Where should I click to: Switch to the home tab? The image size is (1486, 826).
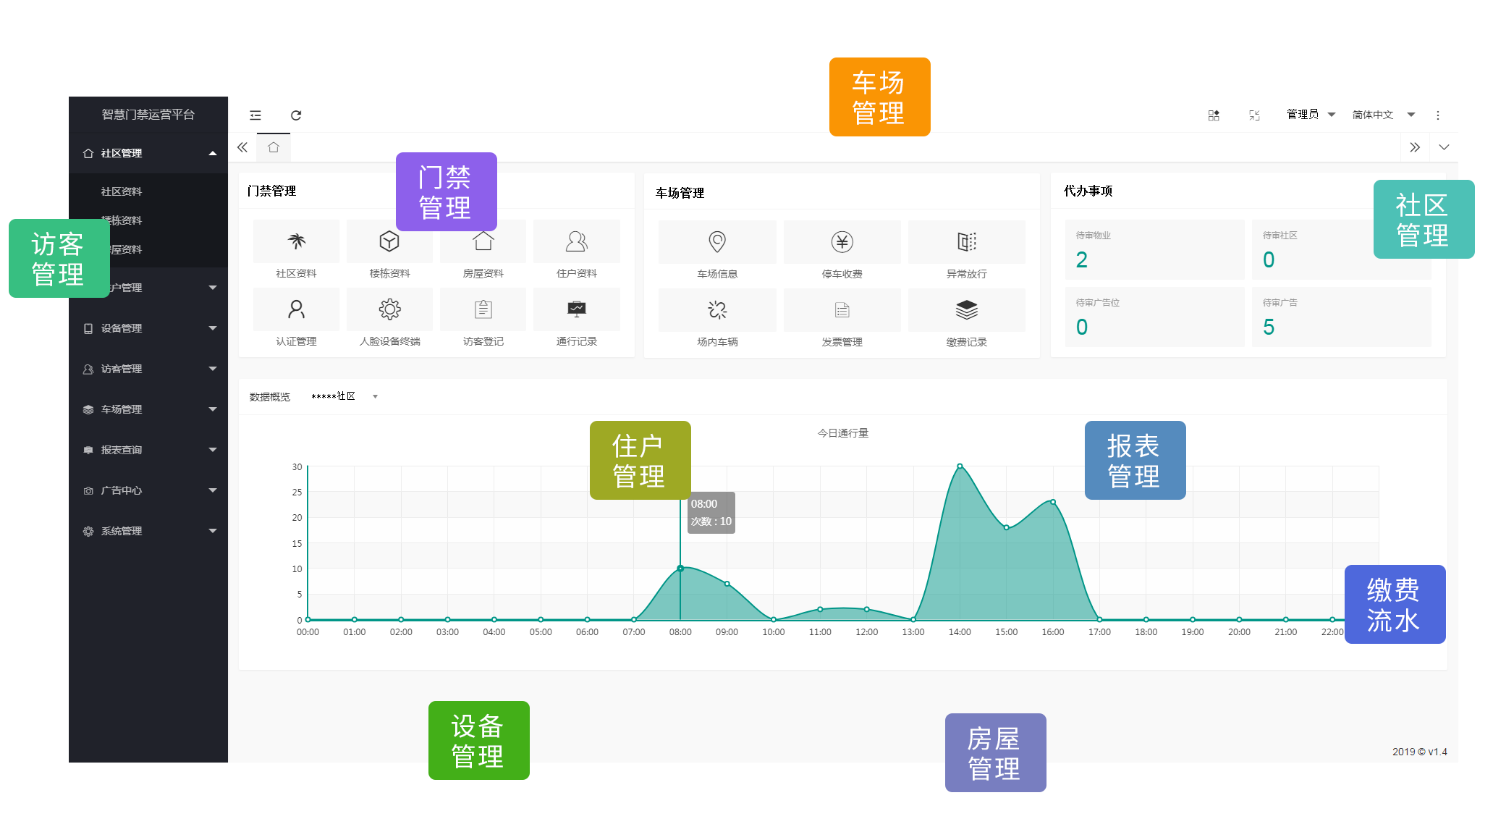pyautogui.click(x=273, y=147)
